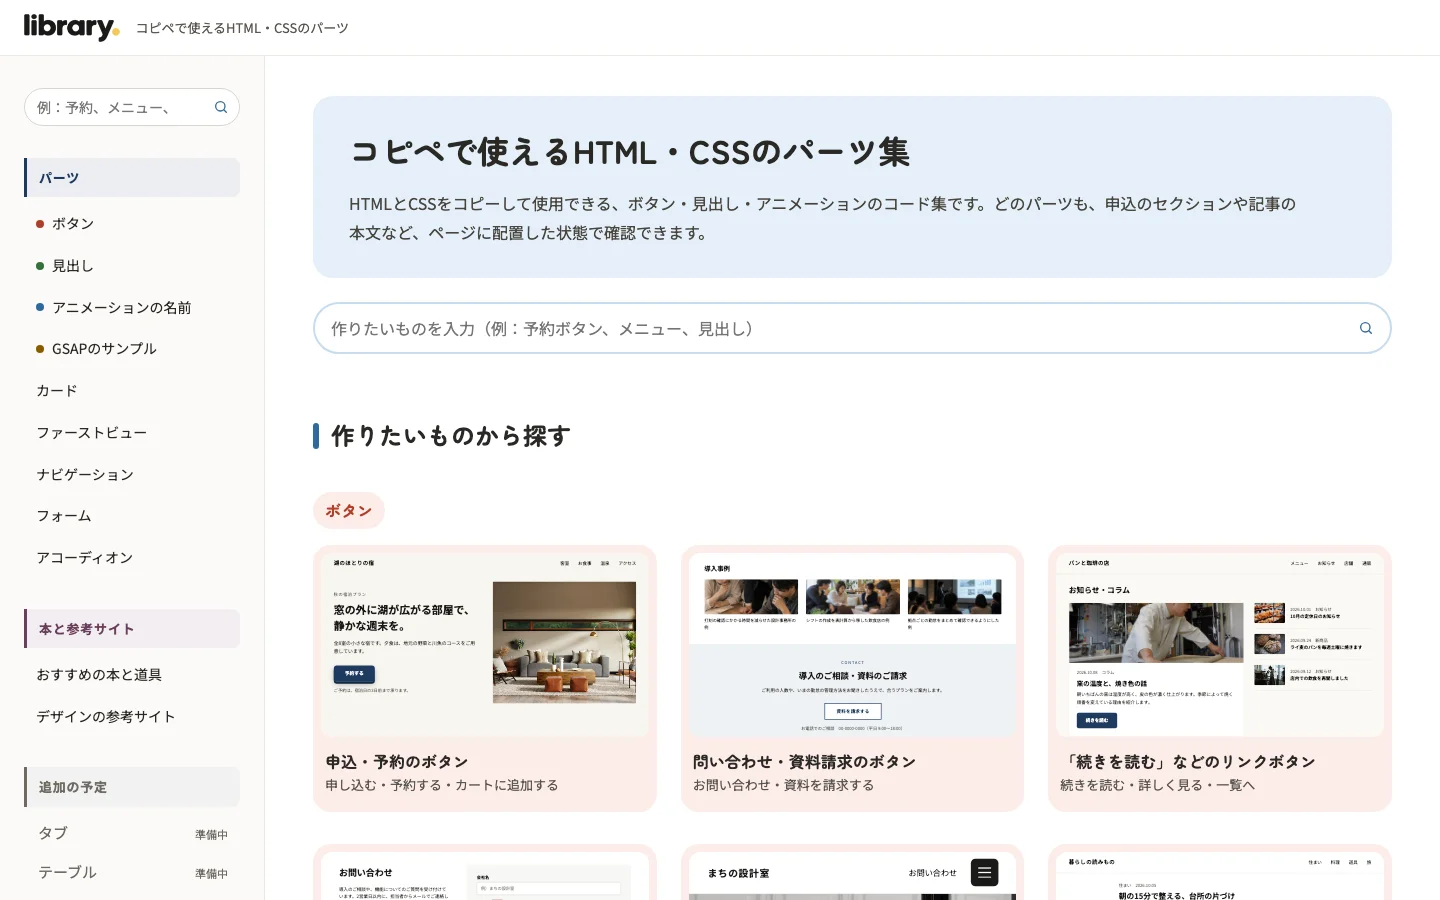Viewport: 1440px width, 900px height.
Task: Click the hamburger menu icon in まちの設計室 card
Action: pyautogui.click(x=985, y=873)
